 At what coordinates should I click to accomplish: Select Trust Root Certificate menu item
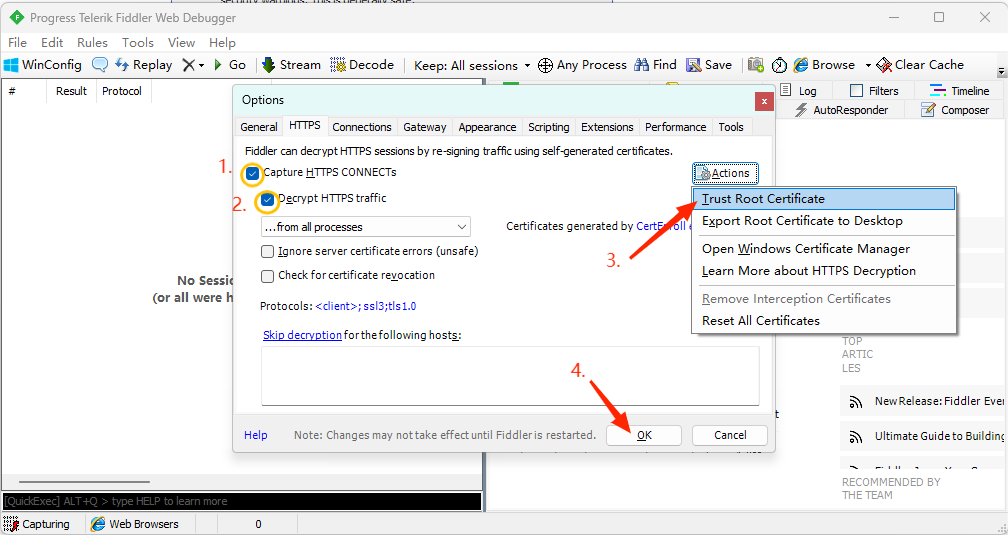point(763,199)
